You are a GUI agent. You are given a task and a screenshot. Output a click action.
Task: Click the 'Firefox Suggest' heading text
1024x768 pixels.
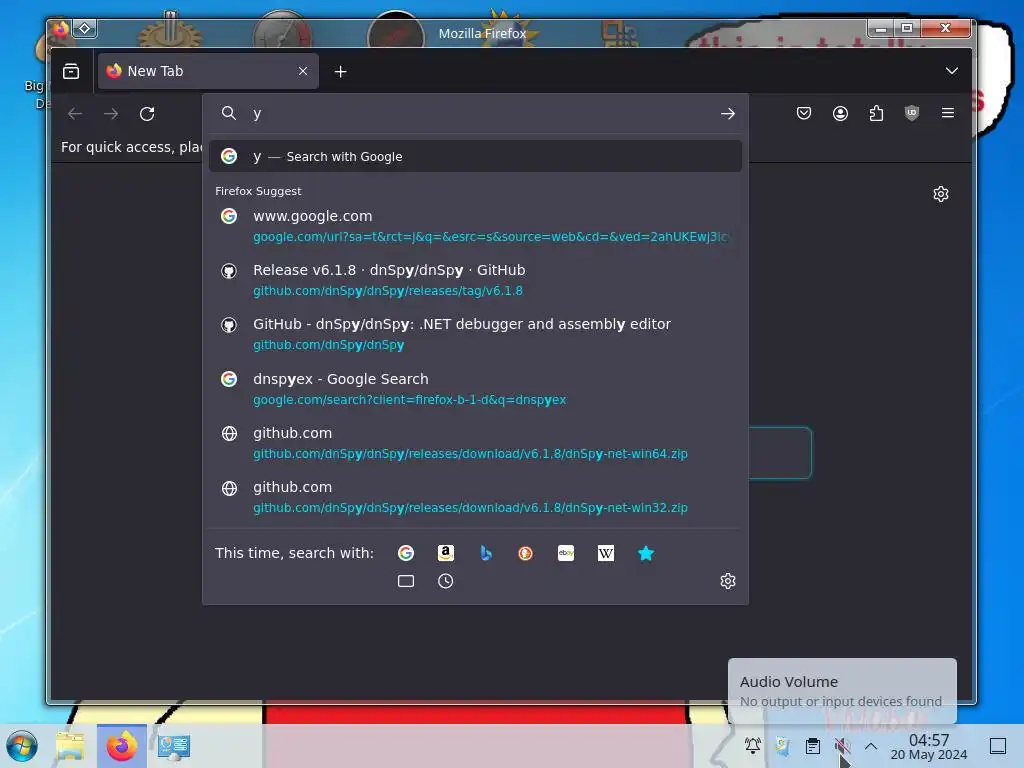(x=258, y=191)
